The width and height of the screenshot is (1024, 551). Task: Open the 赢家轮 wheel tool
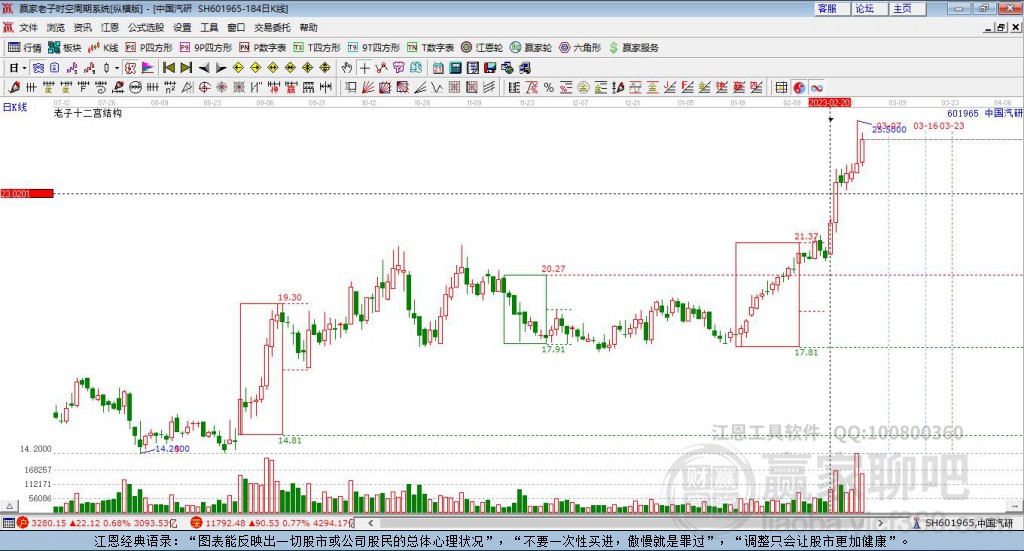point(531,48)
